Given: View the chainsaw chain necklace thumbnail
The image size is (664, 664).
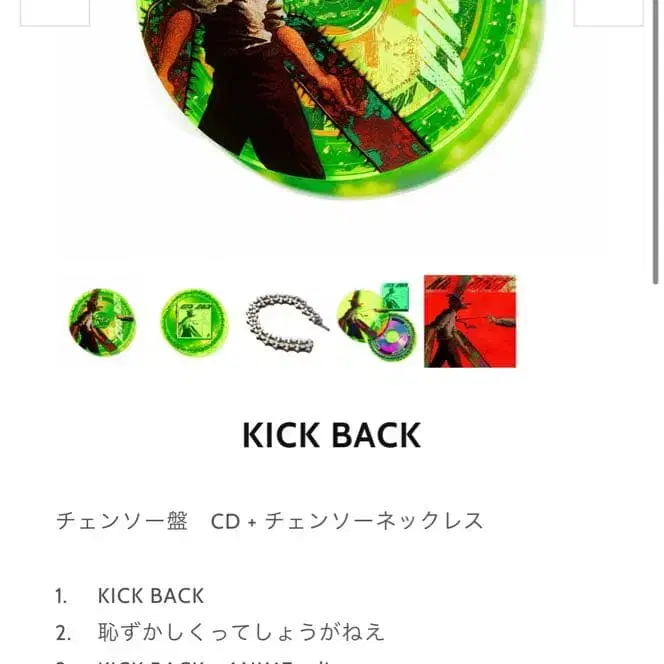Looking at the screenshot, I should [x=286, y=323].
